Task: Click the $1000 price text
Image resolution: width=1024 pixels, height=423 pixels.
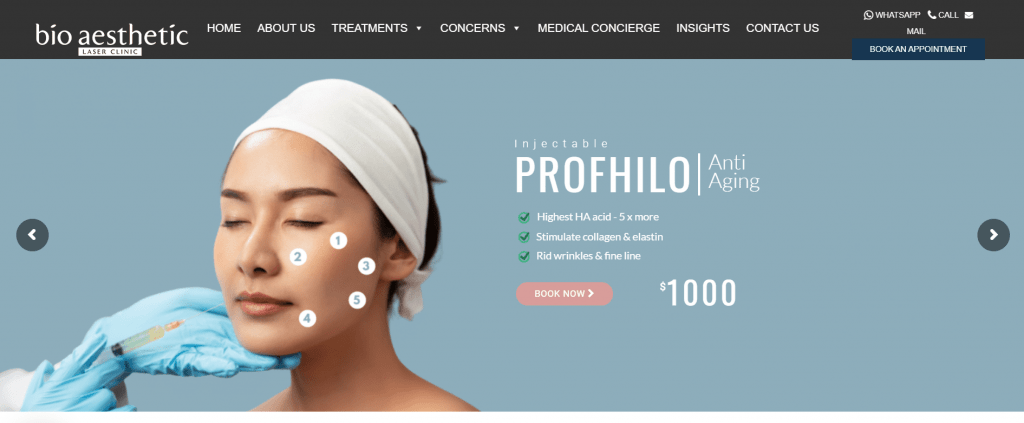Action: (698, 293)
